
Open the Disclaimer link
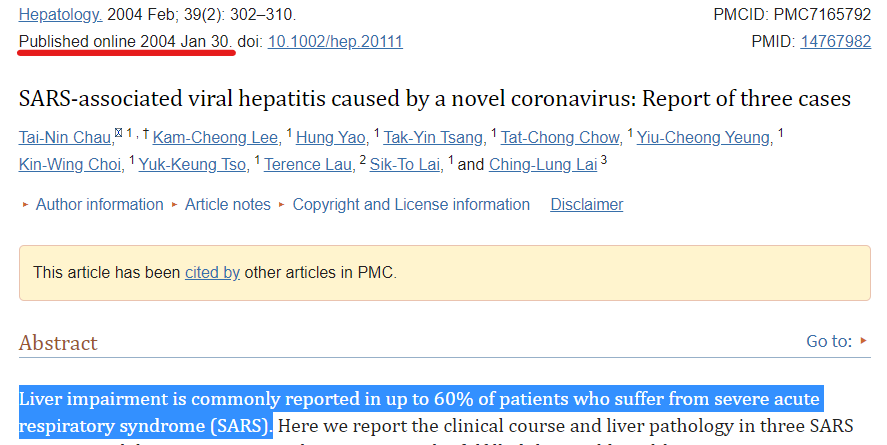pos(587,205)
